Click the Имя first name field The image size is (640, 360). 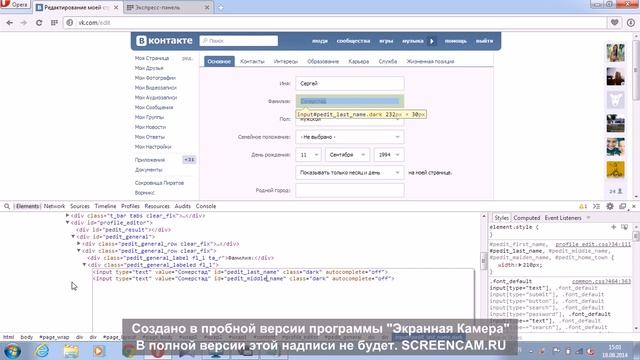(350, 83)
